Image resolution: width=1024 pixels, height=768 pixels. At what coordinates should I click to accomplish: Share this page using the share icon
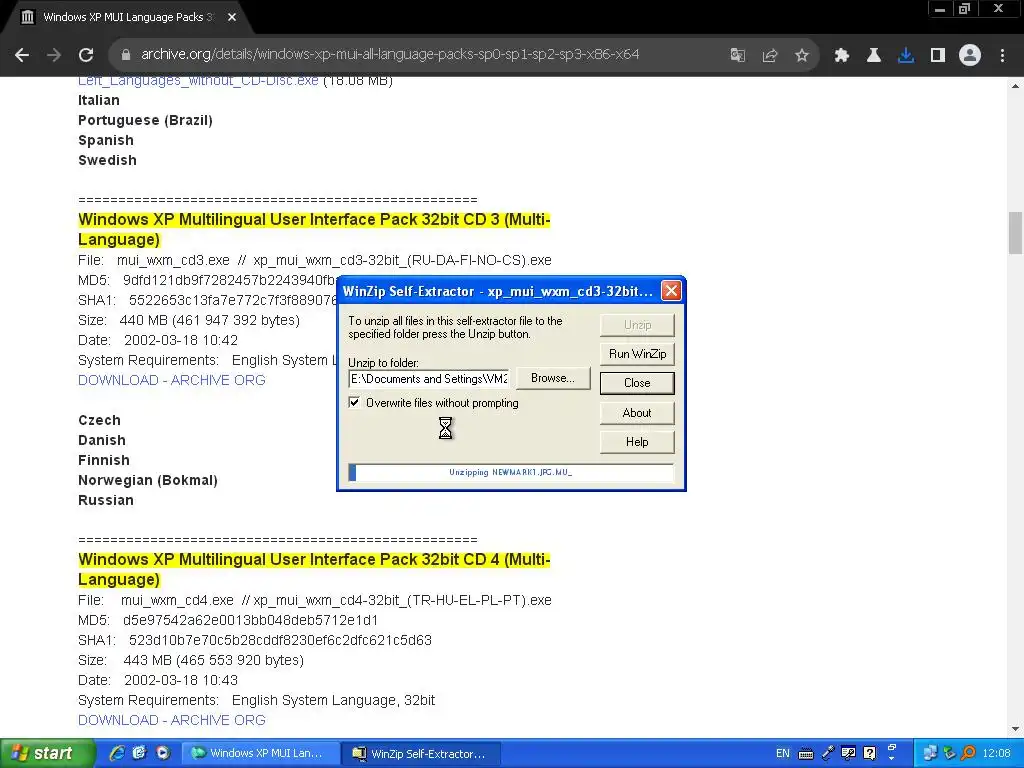click(770, 55)
